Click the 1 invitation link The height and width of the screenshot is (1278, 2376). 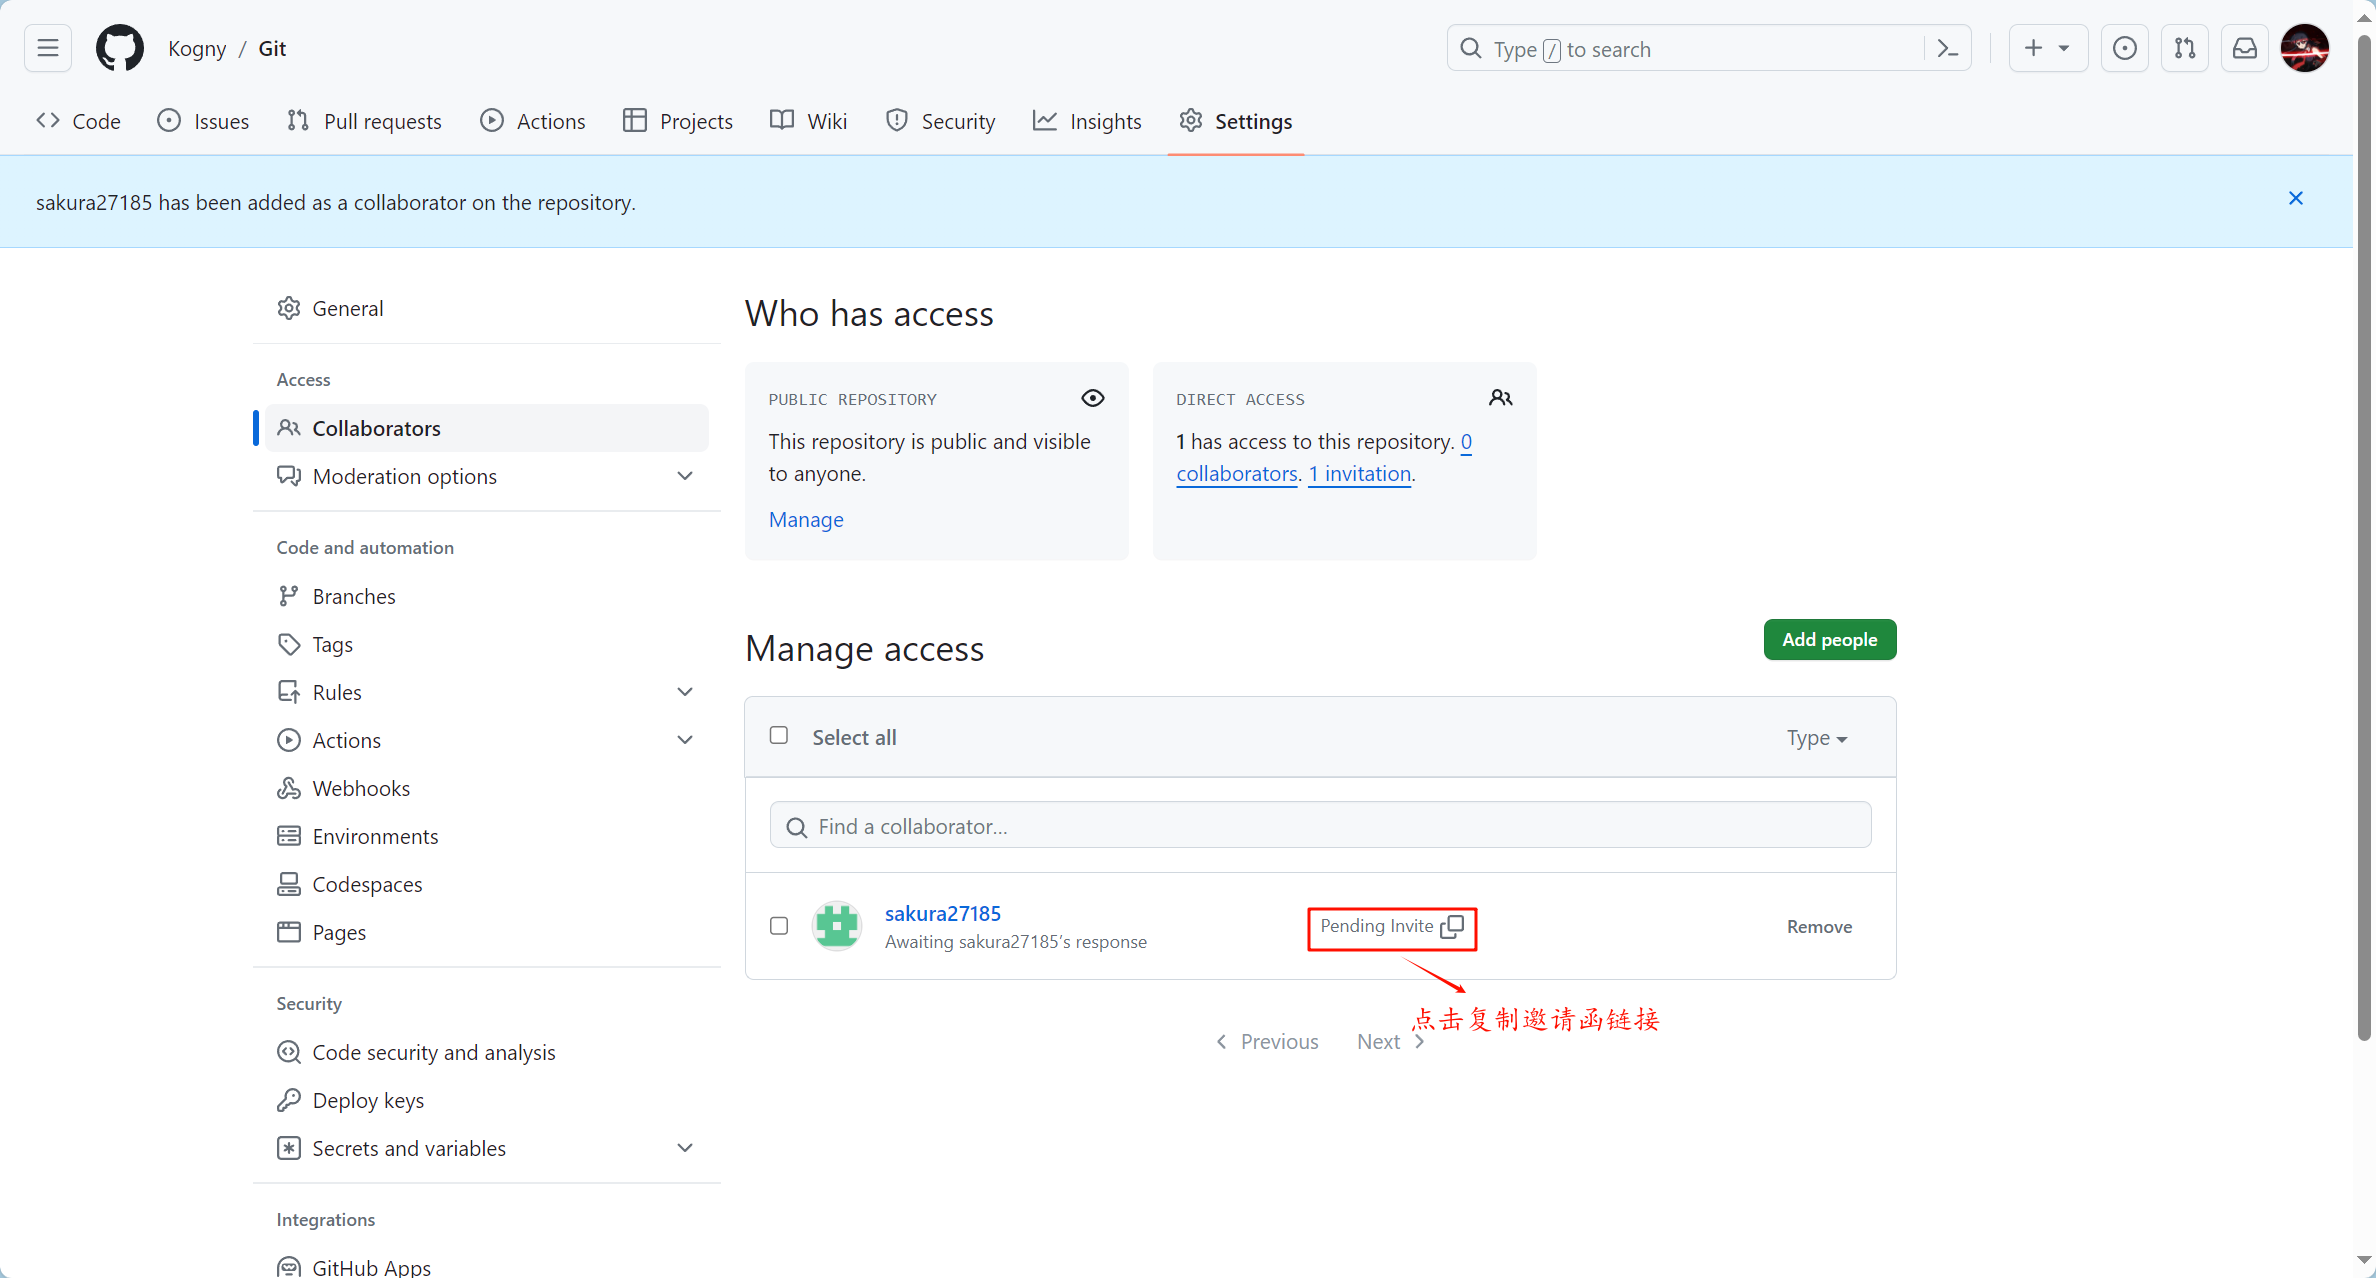click(1358, 472)
